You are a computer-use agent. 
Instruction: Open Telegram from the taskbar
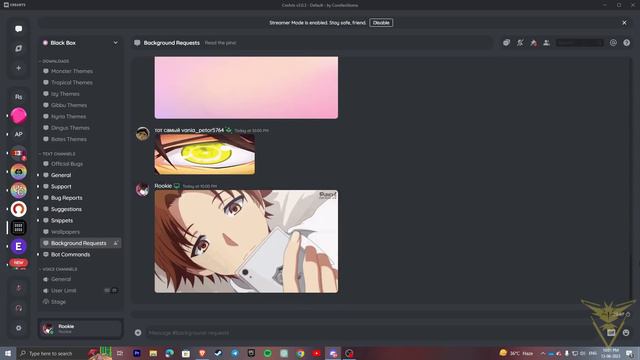coord(235,353)
